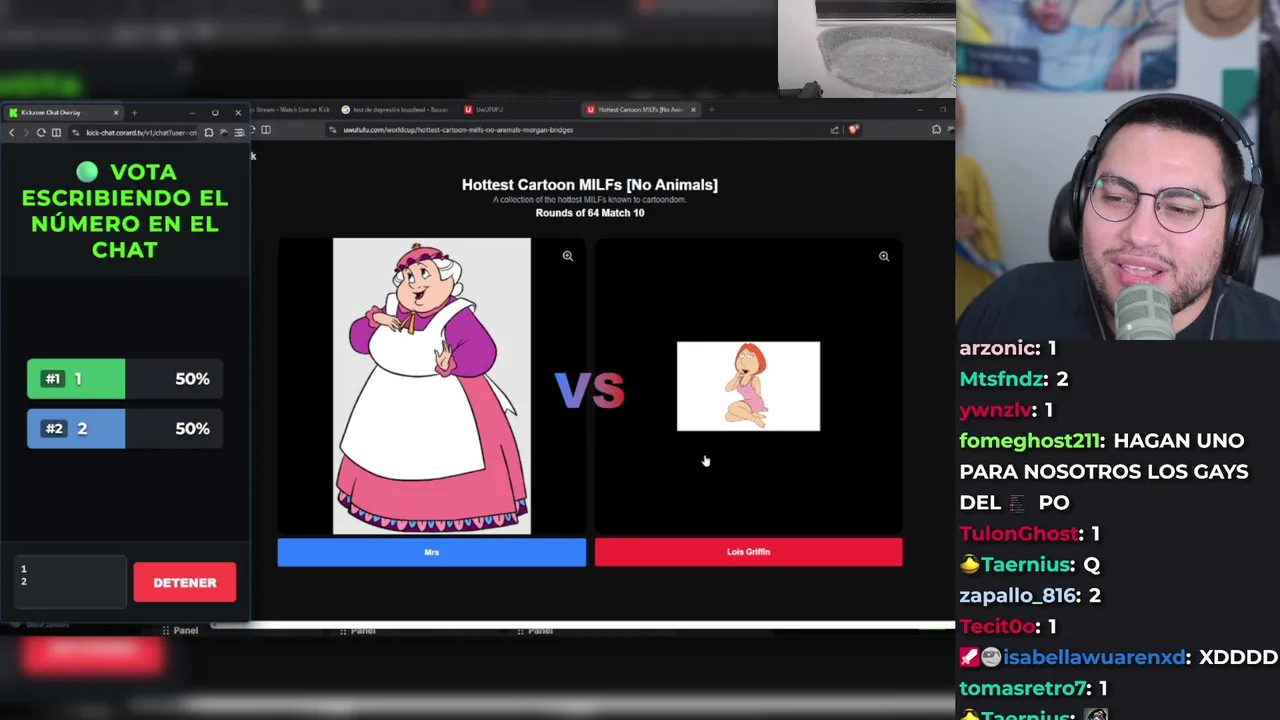This screenshot has height=720, width=1280.
Task: Switch to the Stream - Watch Live on Kick tab
Action: [291, 109]
